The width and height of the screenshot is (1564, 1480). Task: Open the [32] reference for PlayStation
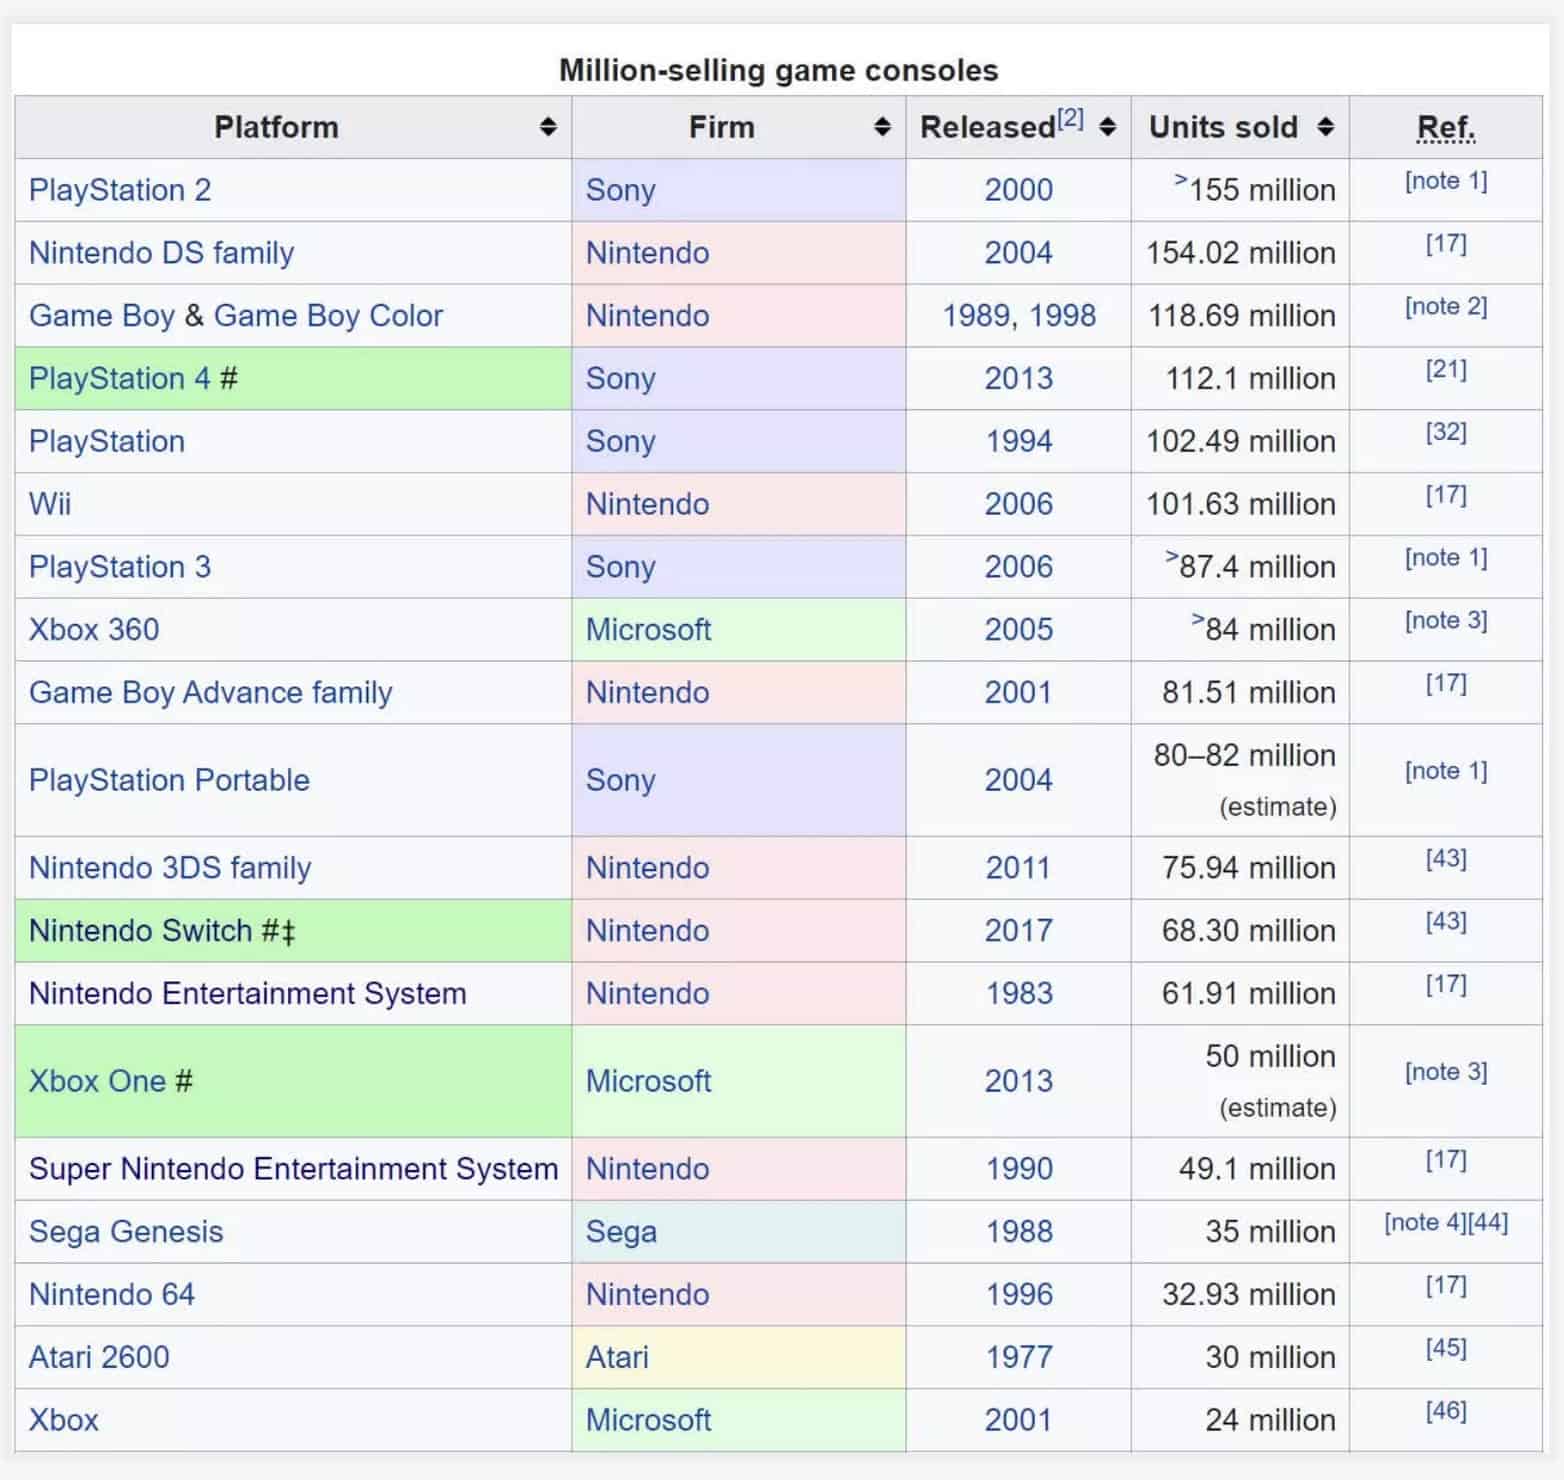click(1446, 433)
